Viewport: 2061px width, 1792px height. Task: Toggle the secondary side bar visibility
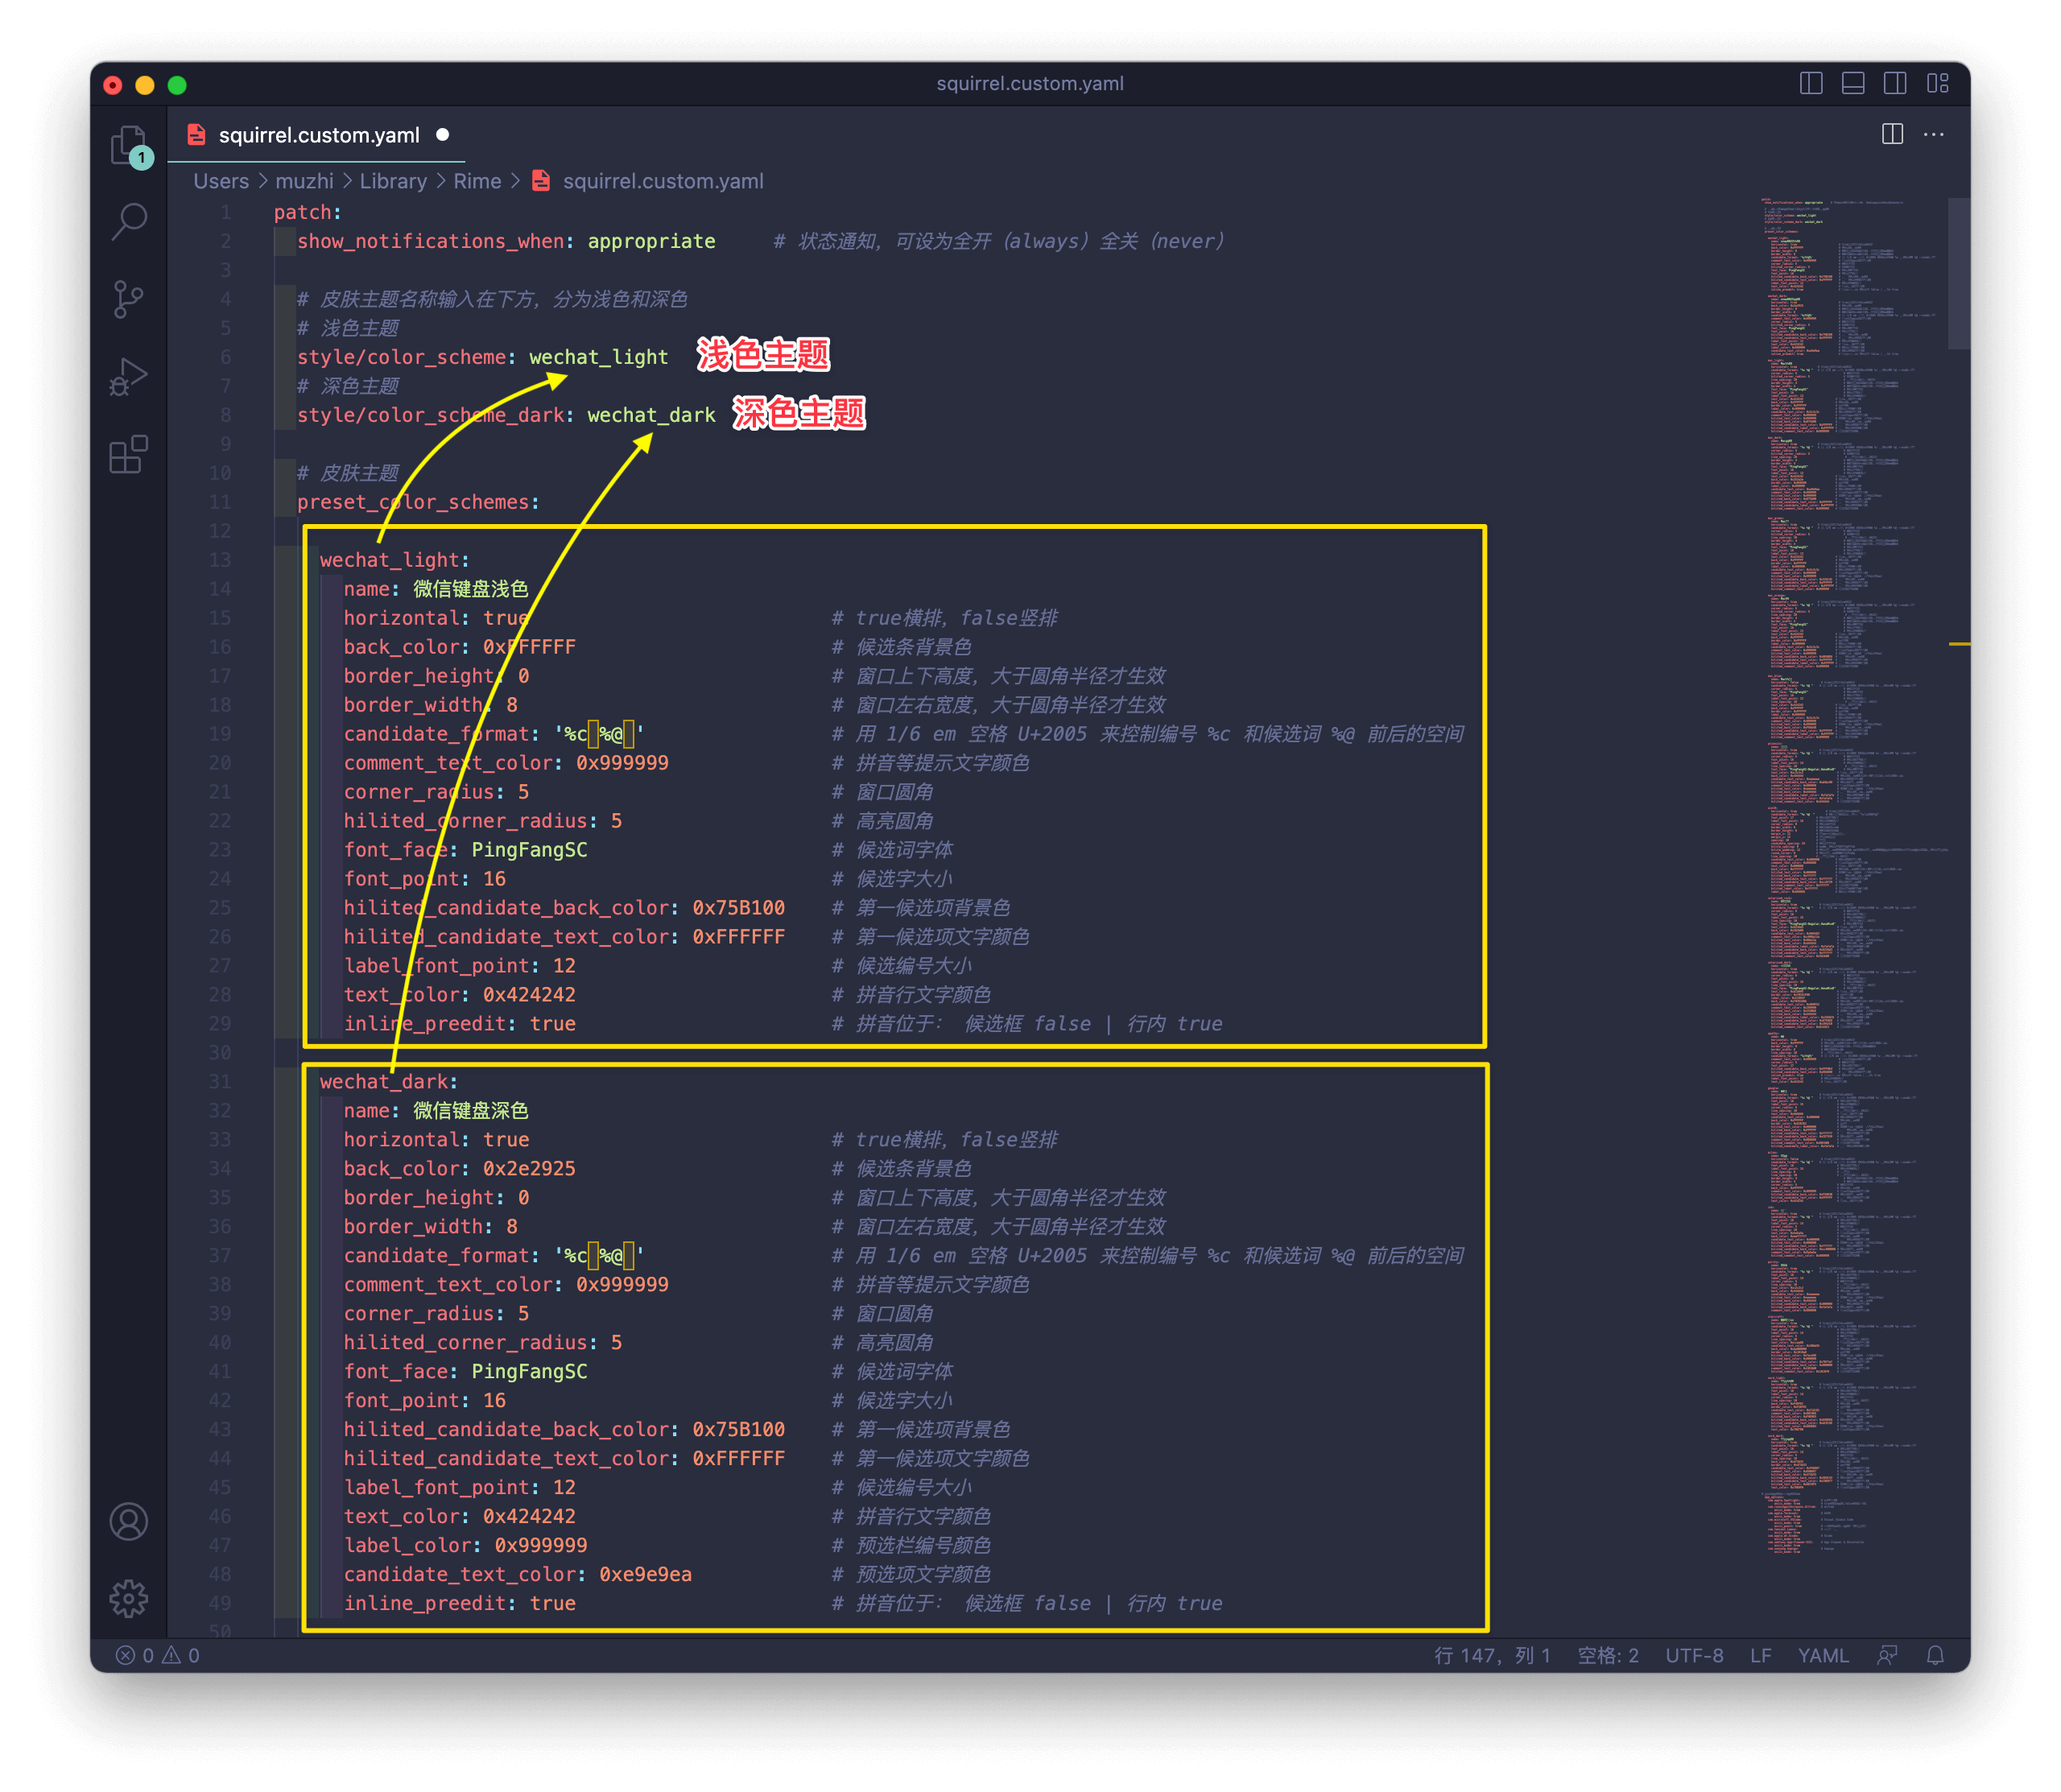tap(1894, 84)
